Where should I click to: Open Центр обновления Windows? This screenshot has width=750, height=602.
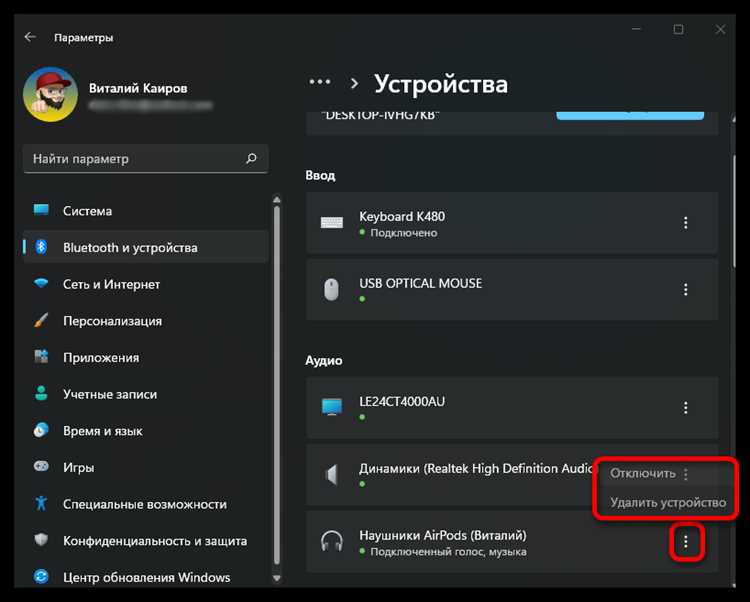coord(145,577)
